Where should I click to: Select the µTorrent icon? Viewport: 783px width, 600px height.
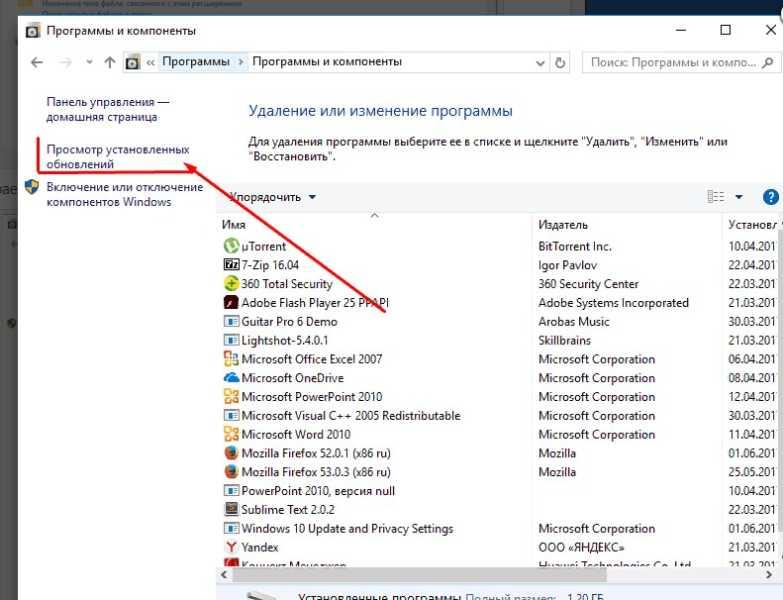point(231,246)
